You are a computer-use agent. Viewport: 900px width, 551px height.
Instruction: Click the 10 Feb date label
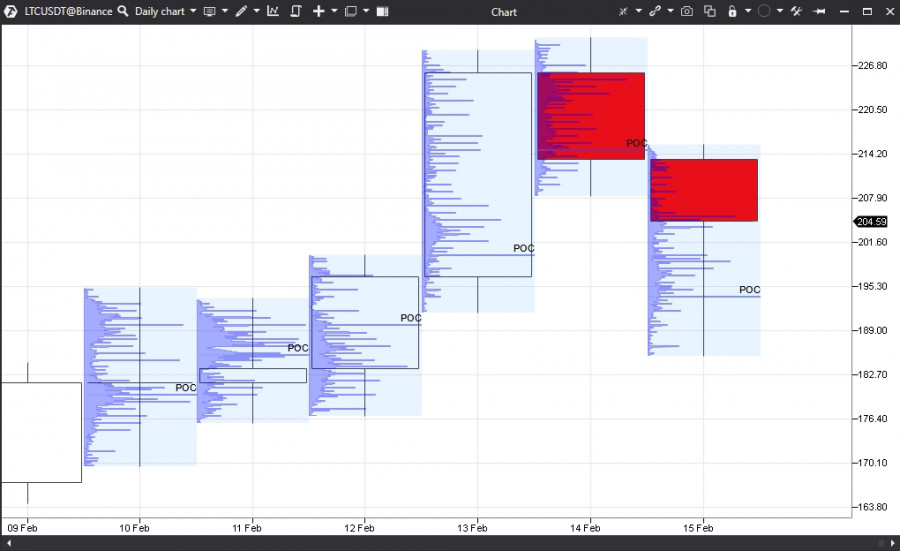(134, 528)
